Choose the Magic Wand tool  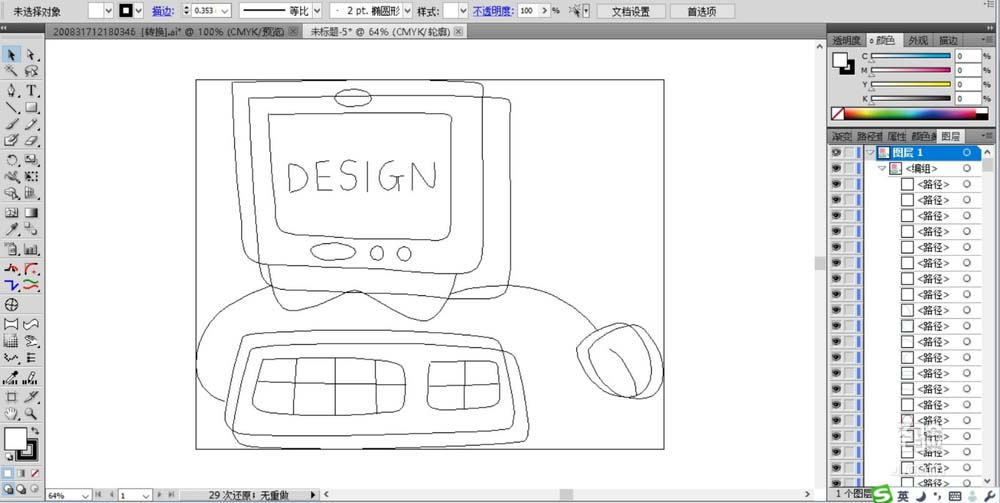(11, 71)
